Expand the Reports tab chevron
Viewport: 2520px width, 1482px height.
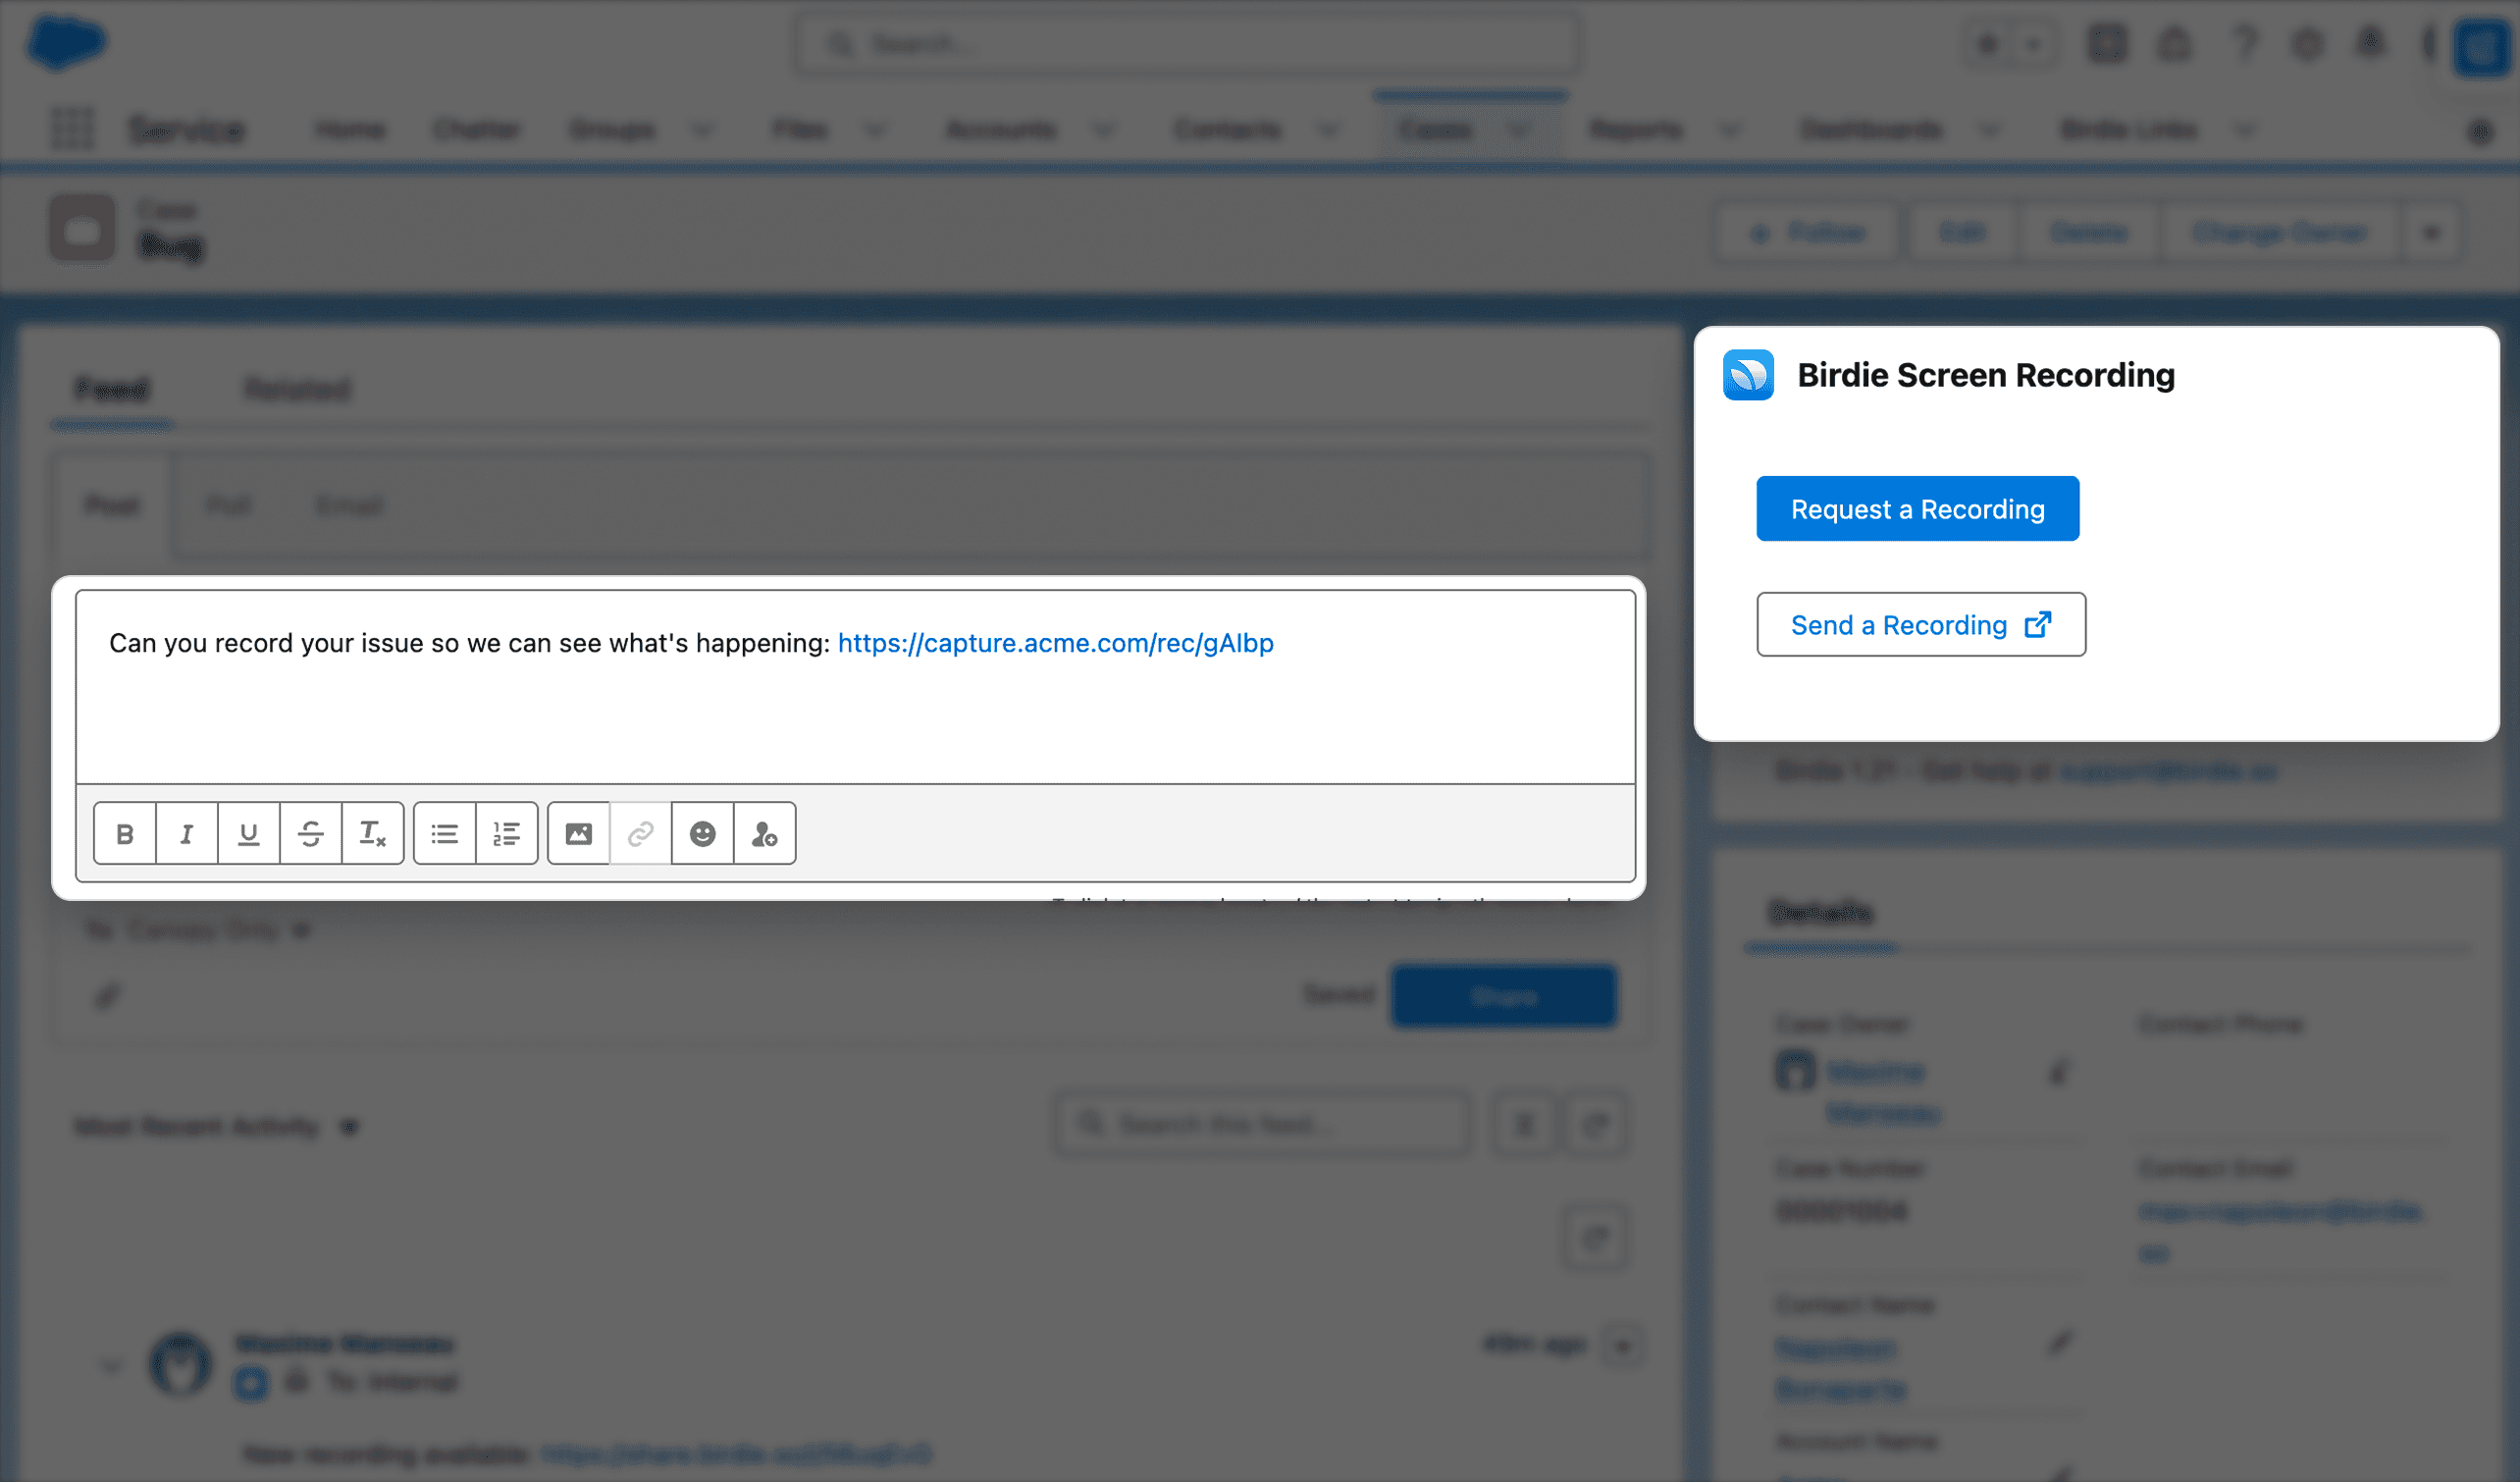[1730, 130]
